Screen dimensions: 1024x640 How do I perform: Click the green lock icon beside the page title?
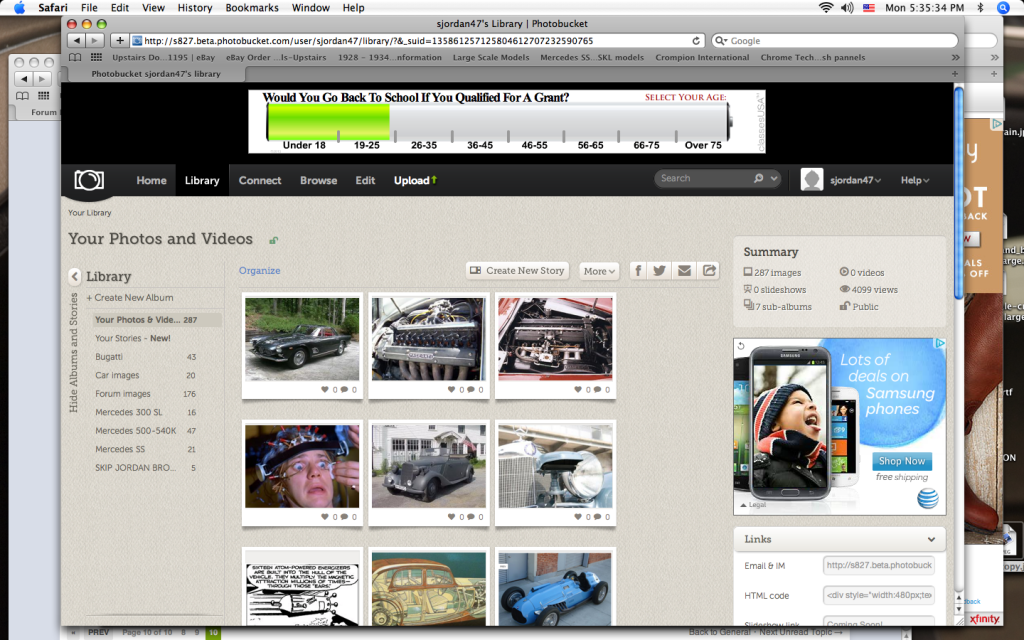click(x=274, y=240)
